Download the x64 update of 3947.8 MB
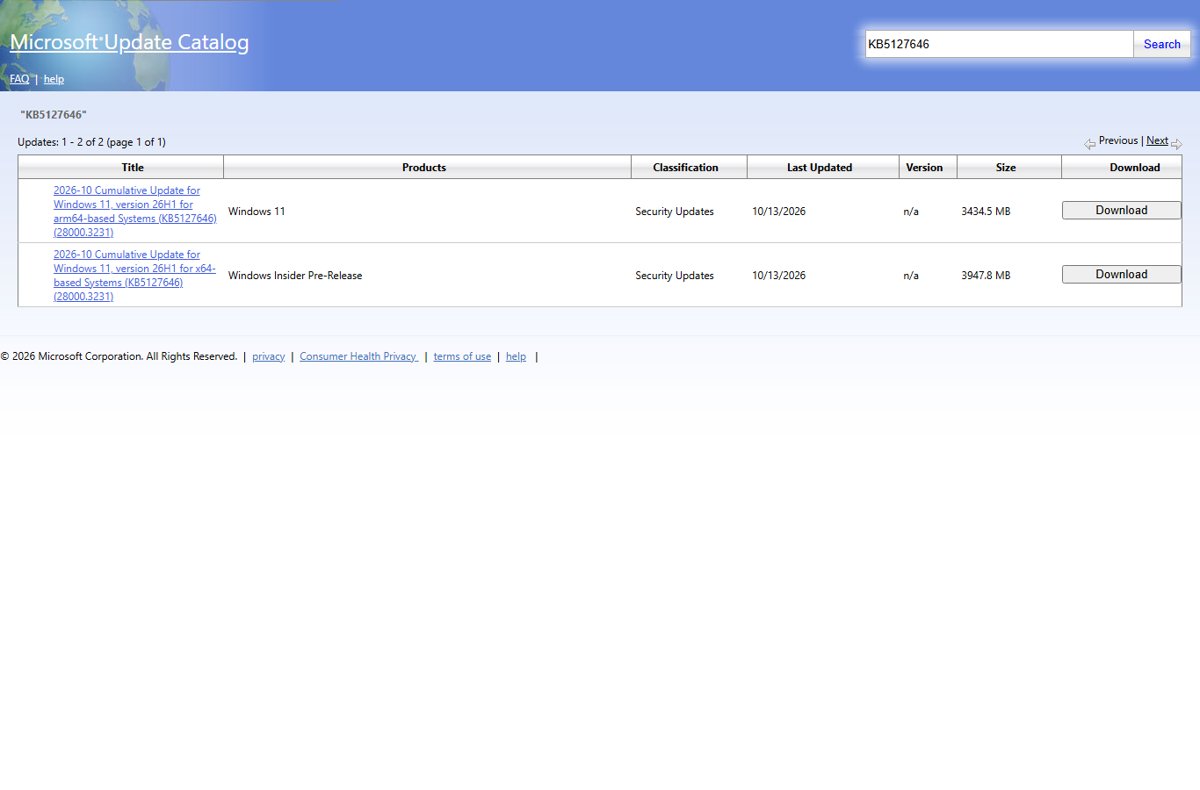This screenshot has width=1200, height=790. tap(1121, 274)
